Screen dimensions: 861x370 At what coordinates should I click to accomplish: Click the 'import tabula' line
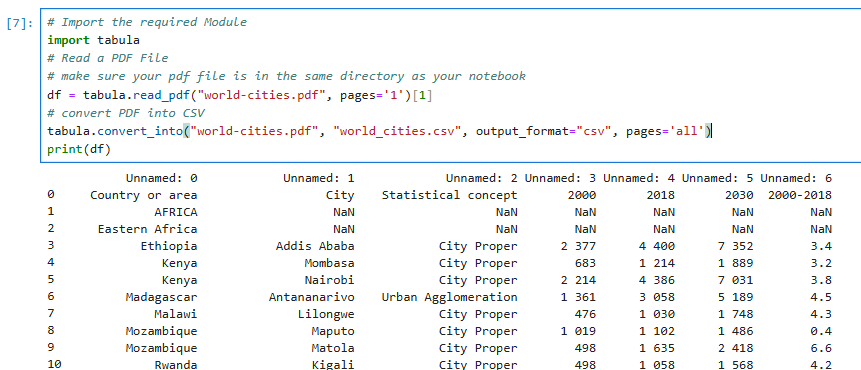[x=93, y=40]
